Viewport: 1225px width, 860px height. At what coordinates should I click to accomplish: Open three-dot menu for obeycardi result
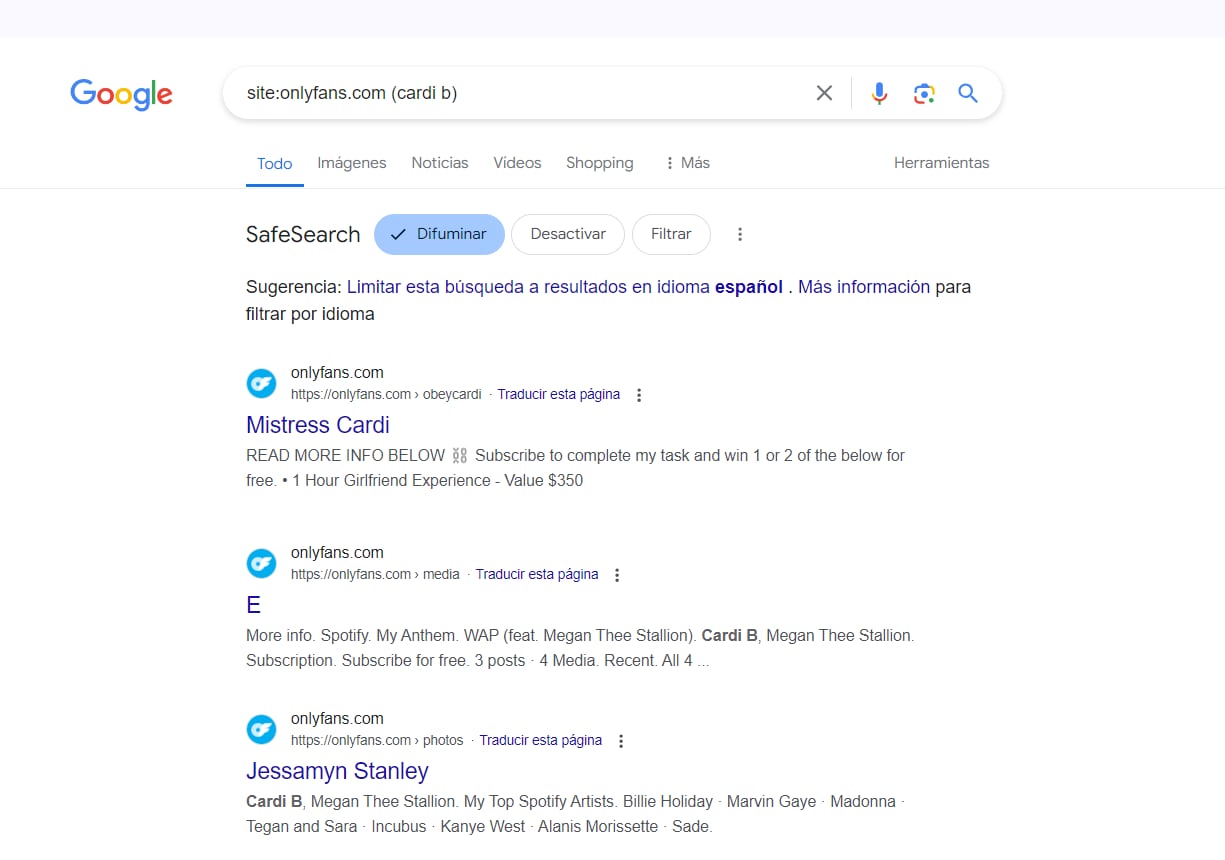click(639, 395)
